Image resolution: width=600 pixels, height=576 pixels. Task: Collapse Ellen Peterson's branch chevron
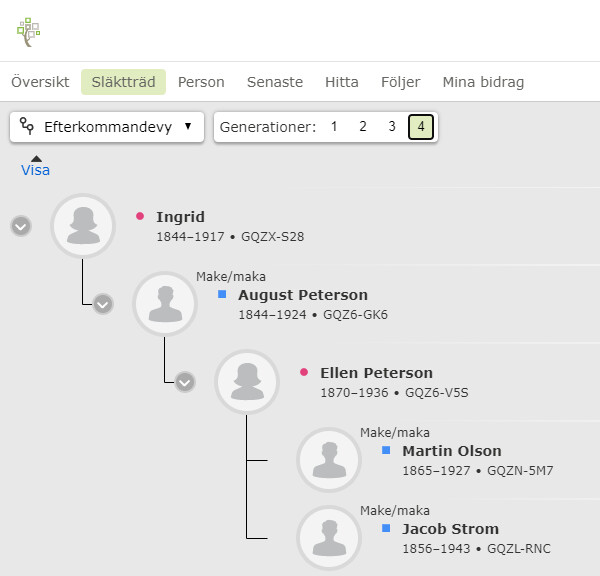(x=185, y=381)
